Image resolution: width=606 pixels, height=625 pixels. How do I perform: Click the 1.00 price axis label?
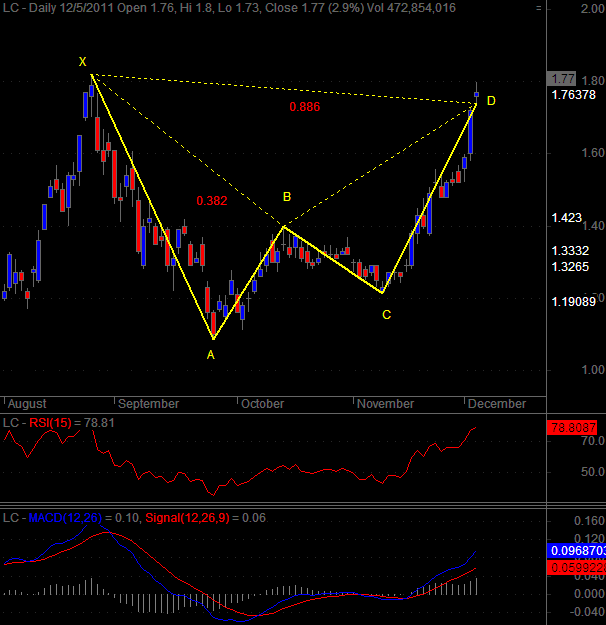tap(593, 370)
